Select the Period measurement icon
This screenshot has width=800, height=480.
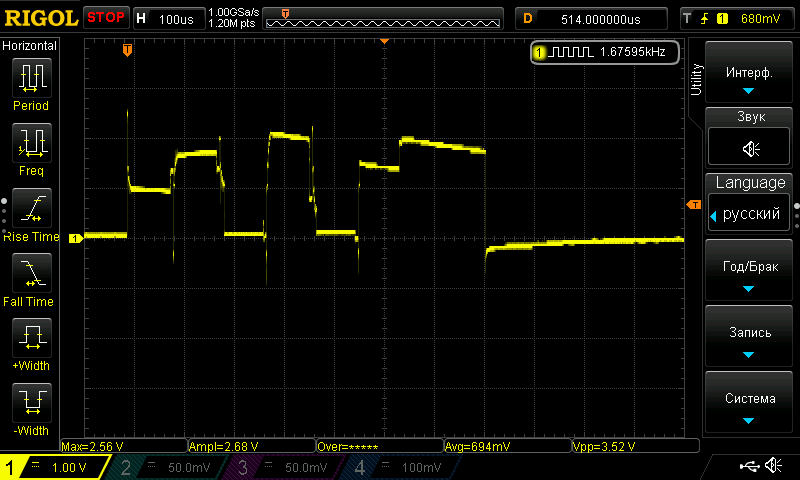[31, 77]
